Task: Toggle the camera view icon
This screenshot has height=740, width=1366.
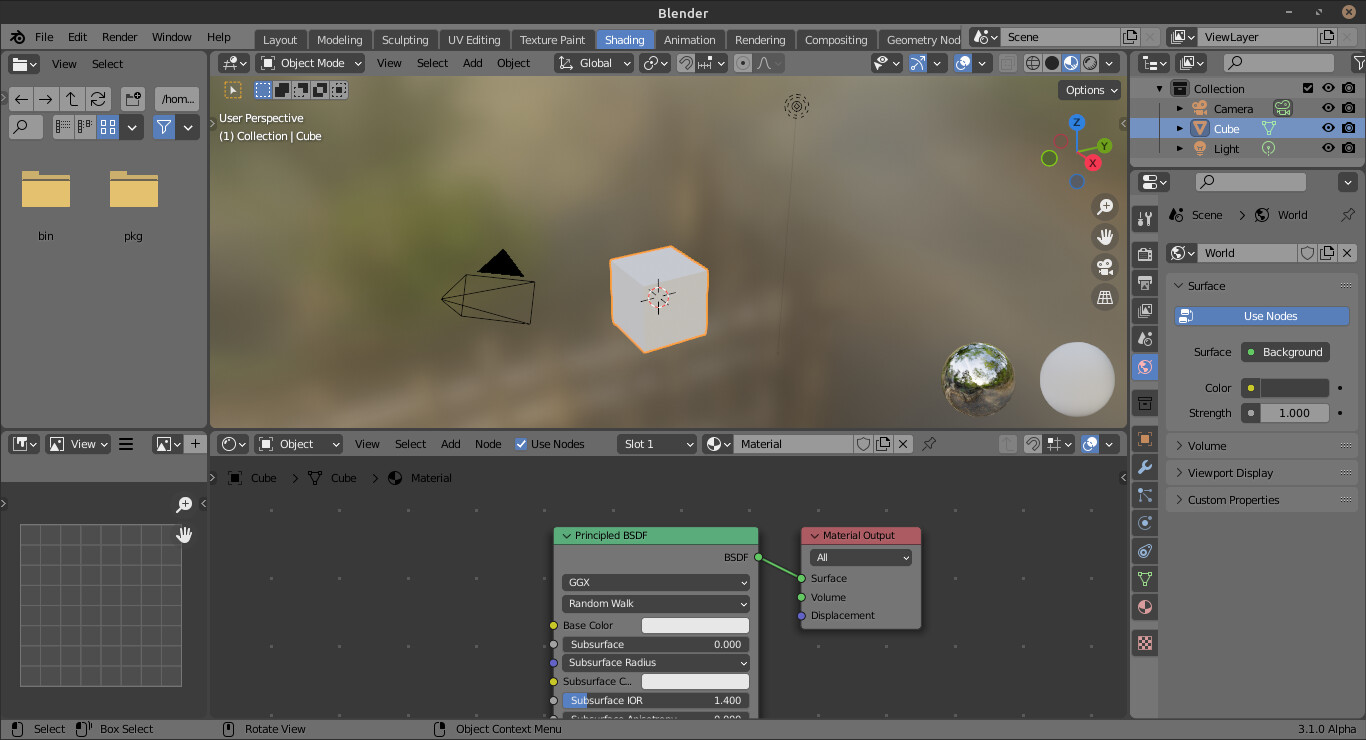Action: (1105, 267)
